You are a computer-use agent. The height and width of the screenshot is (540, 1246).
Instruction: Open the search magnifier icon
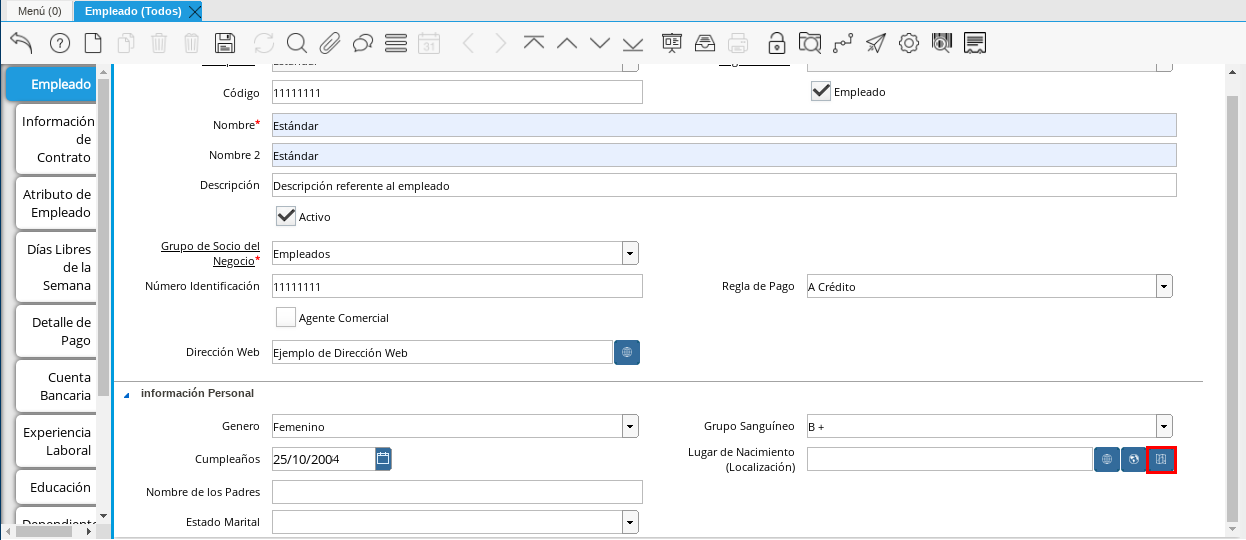pos(296,43)
